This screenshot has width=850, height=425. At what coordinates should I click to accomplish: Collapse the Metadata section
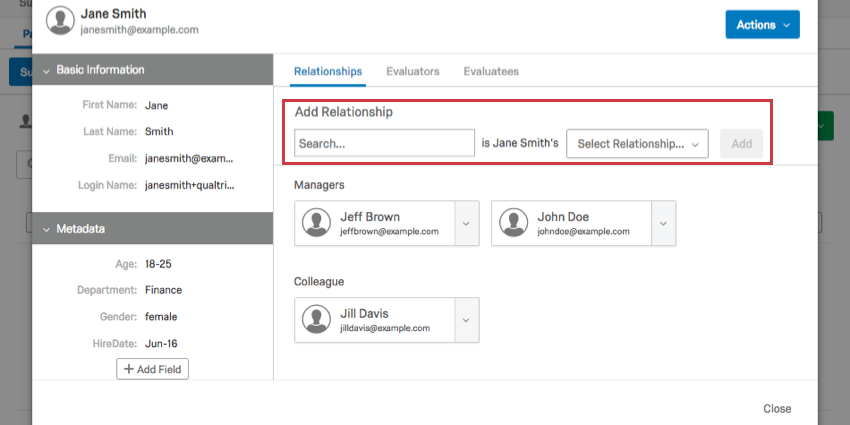[x=47, y=229]
